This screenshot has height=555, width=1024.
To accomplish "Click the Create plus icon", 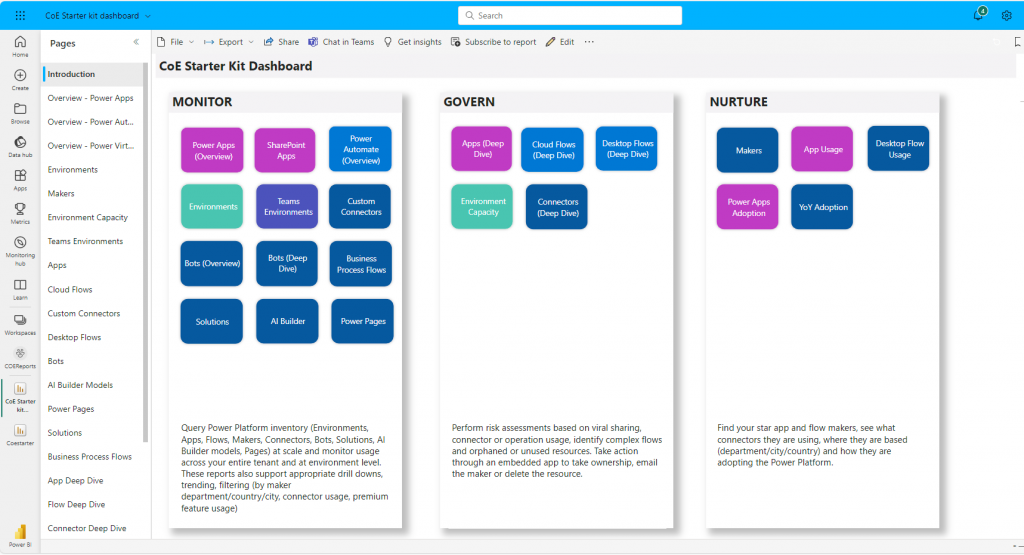I will point(20,79).
